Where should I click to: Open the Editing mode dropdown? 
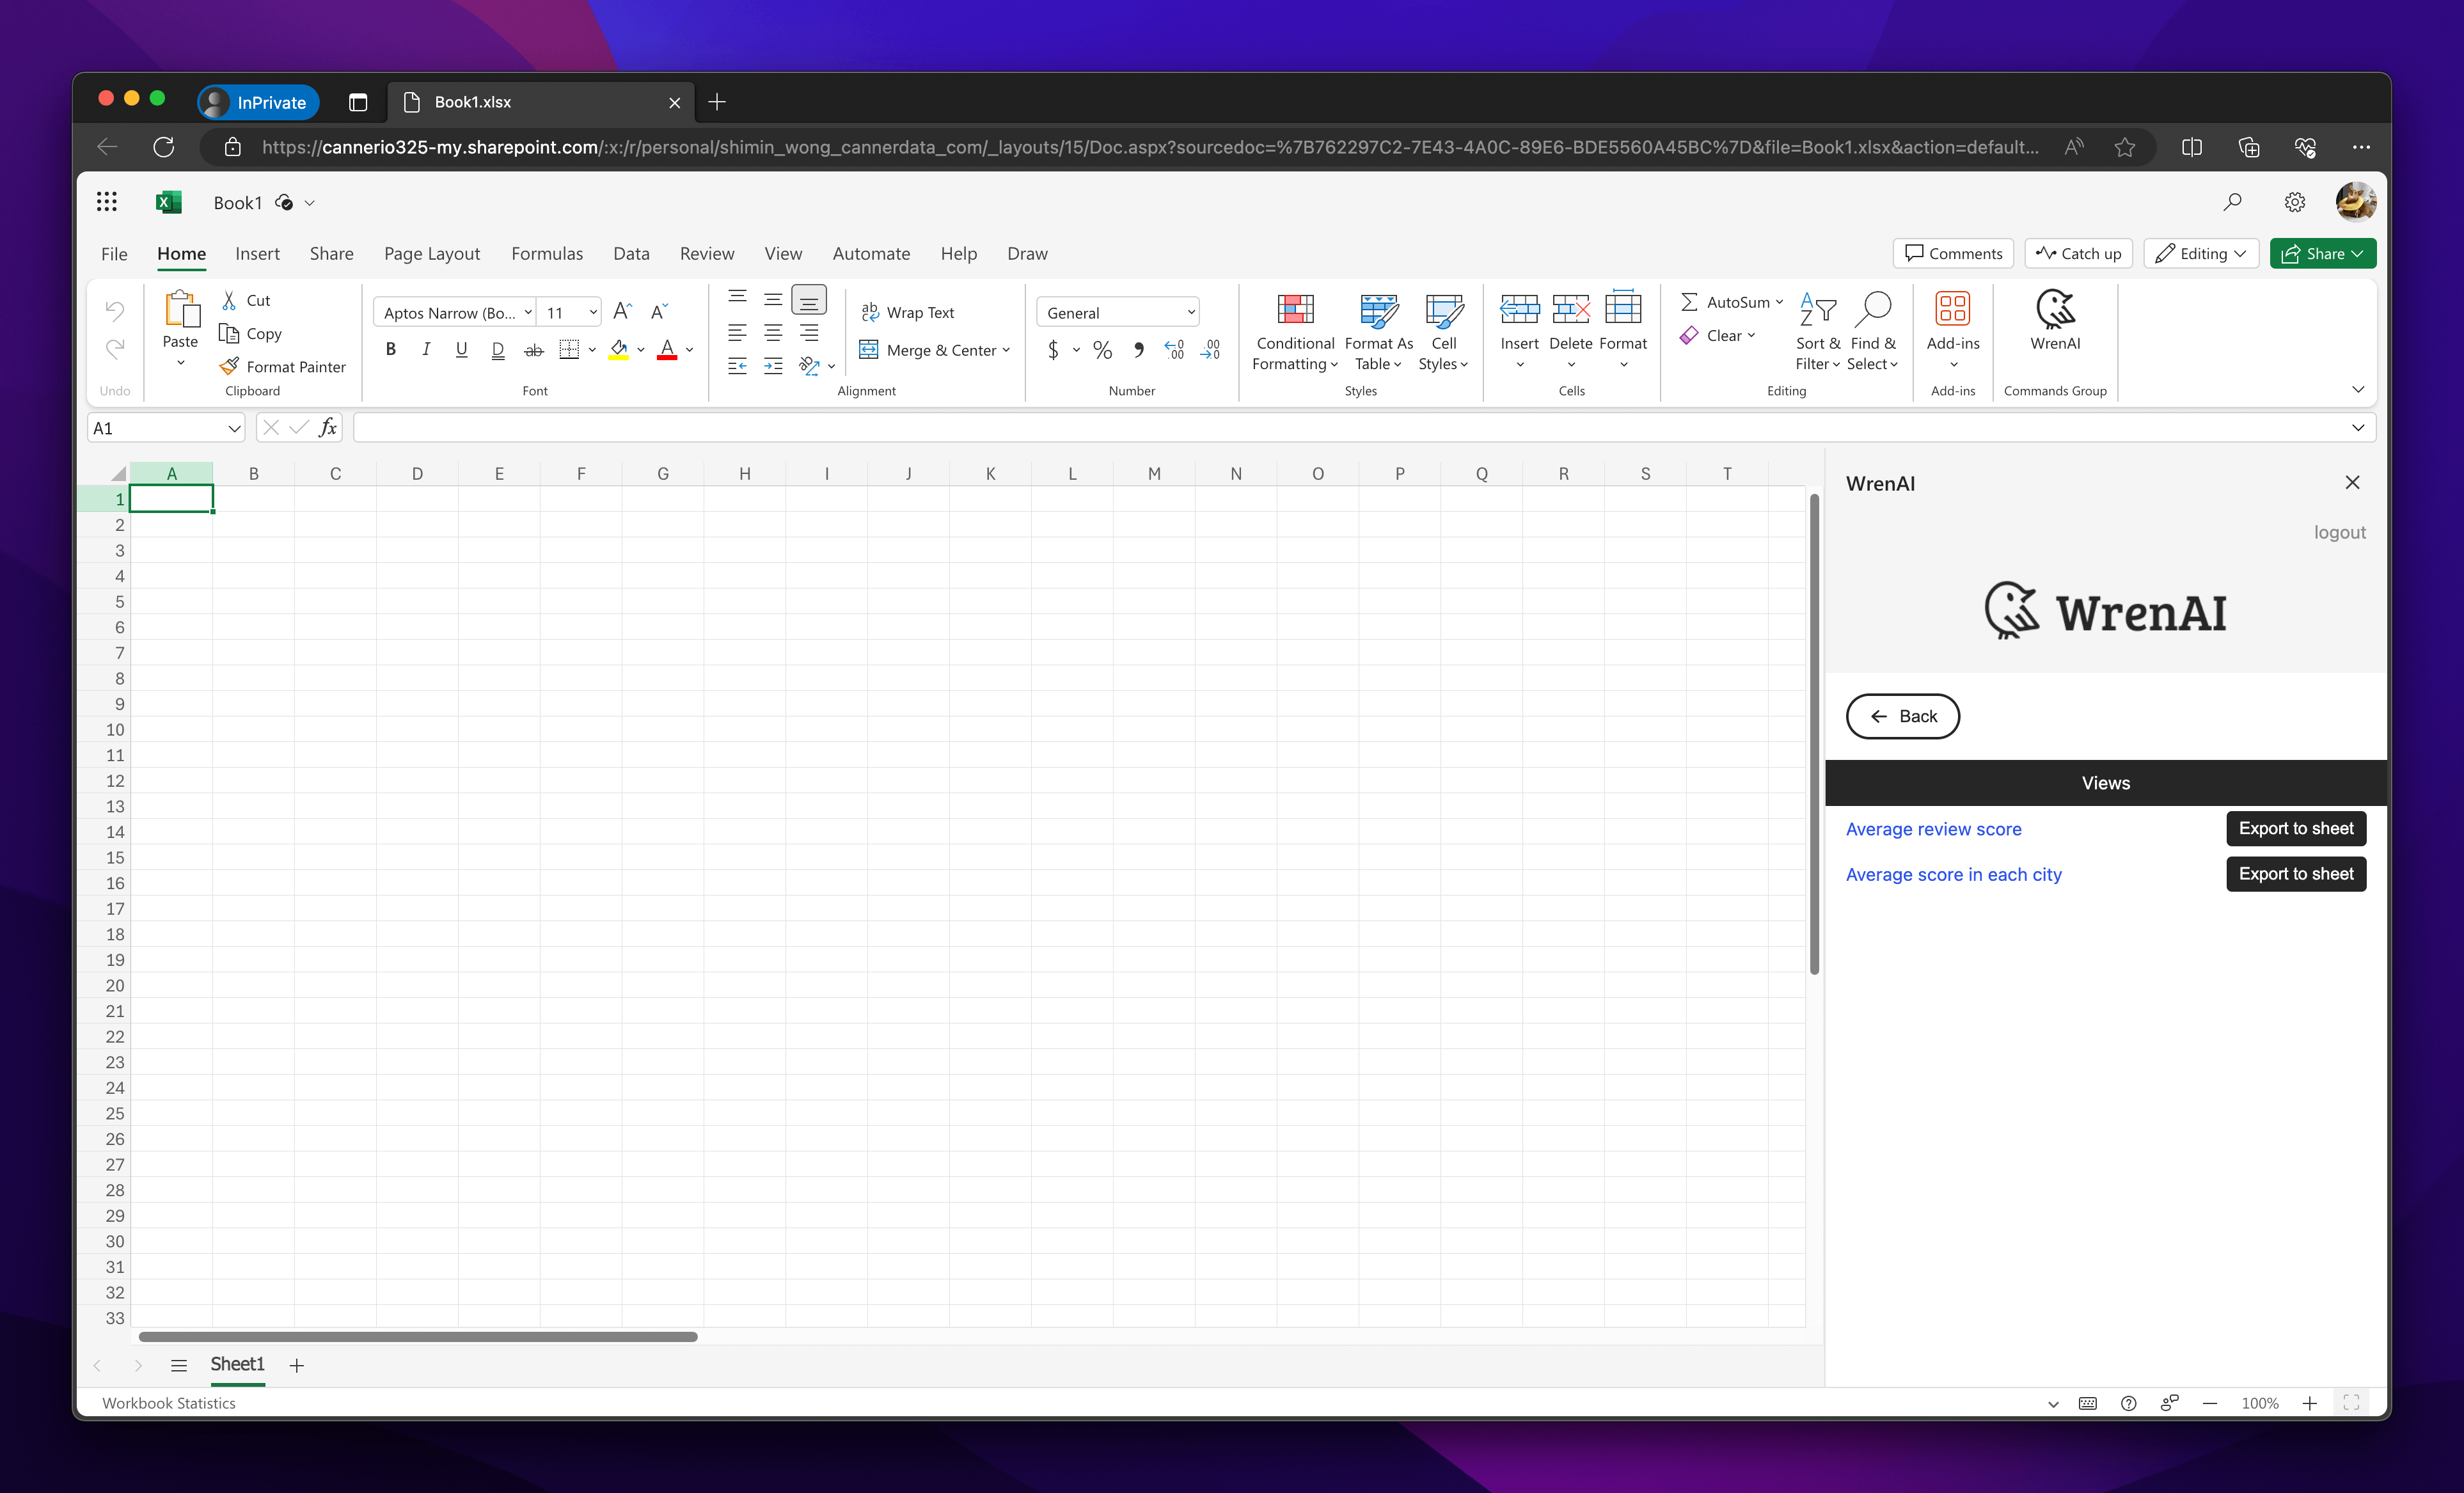pyautogui.click(x=2201, y=253)
